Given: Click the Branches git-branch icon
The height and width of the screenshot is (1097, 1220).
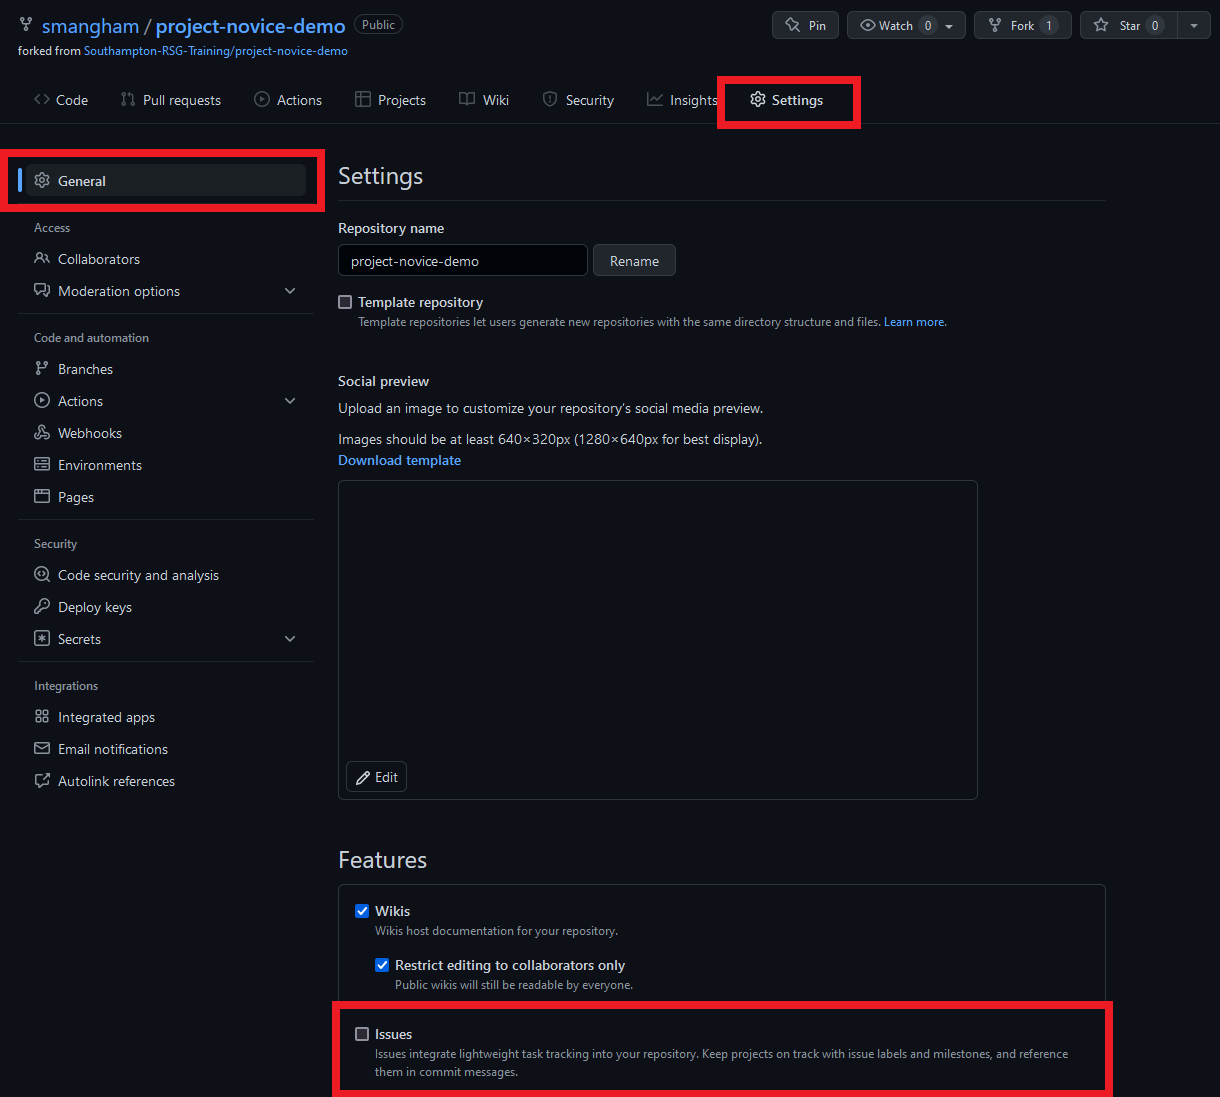Looking at the screenshot, I should click(x=42, y=369).
